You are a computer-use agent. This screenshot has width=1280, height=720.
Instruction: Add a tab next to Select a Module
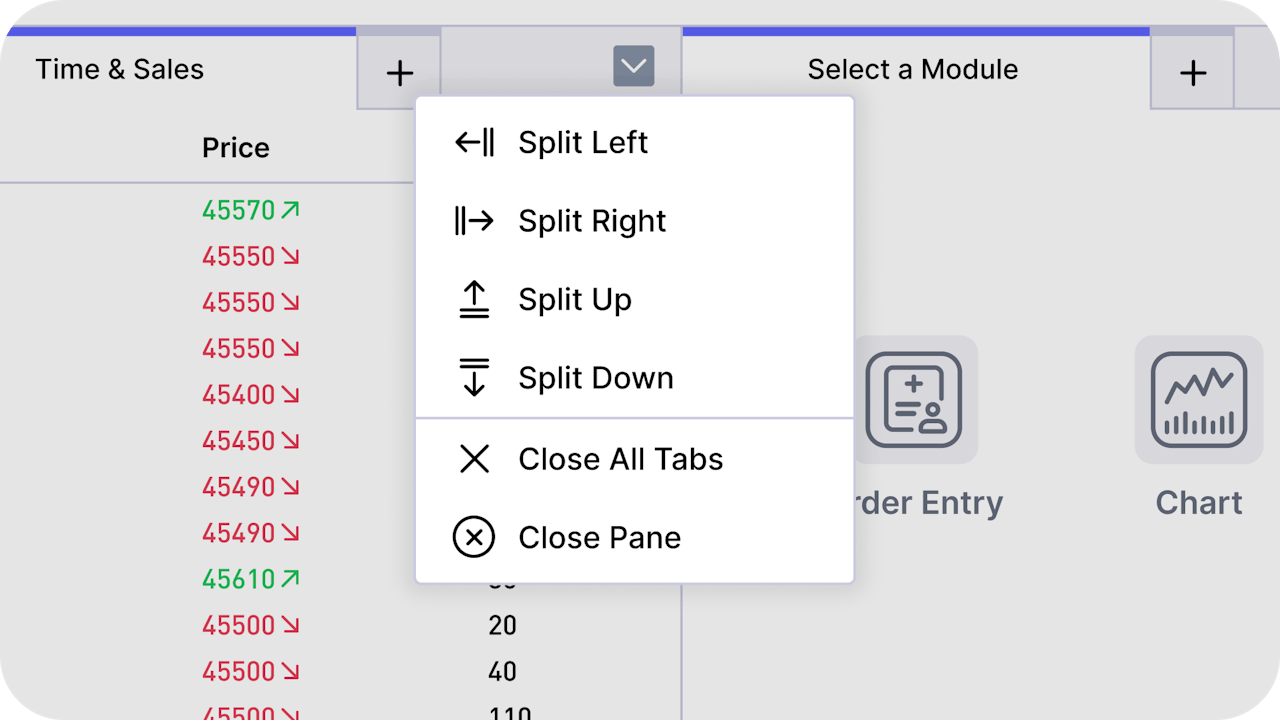[1192, 72]
